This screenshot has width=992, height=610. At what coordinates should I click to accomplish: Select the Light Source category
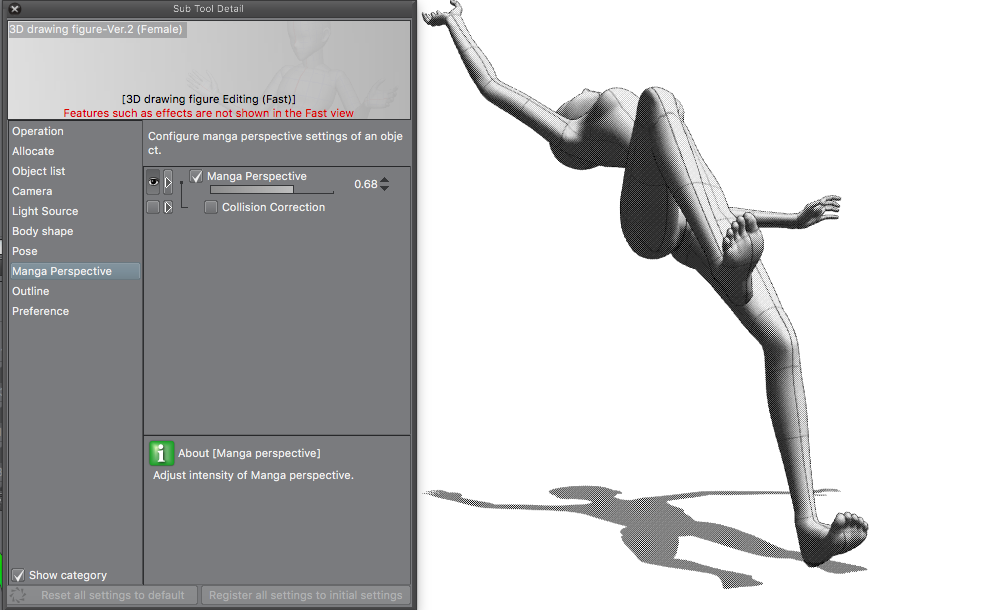click(45, 211)
